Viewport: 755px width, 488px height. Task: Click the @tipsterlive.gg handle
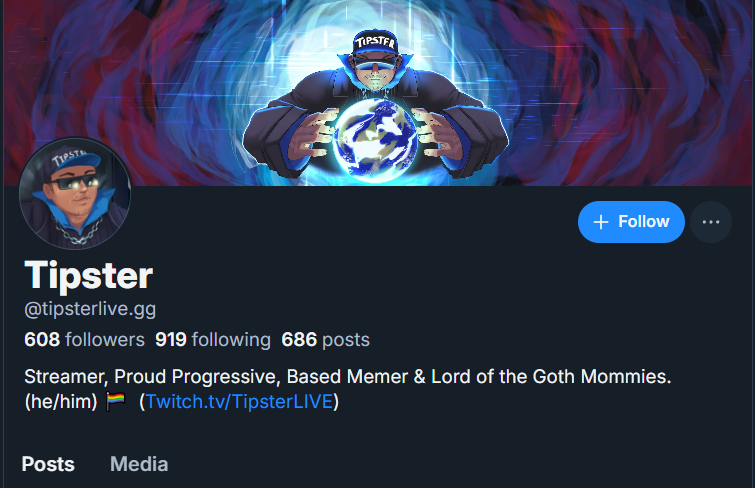90,309
